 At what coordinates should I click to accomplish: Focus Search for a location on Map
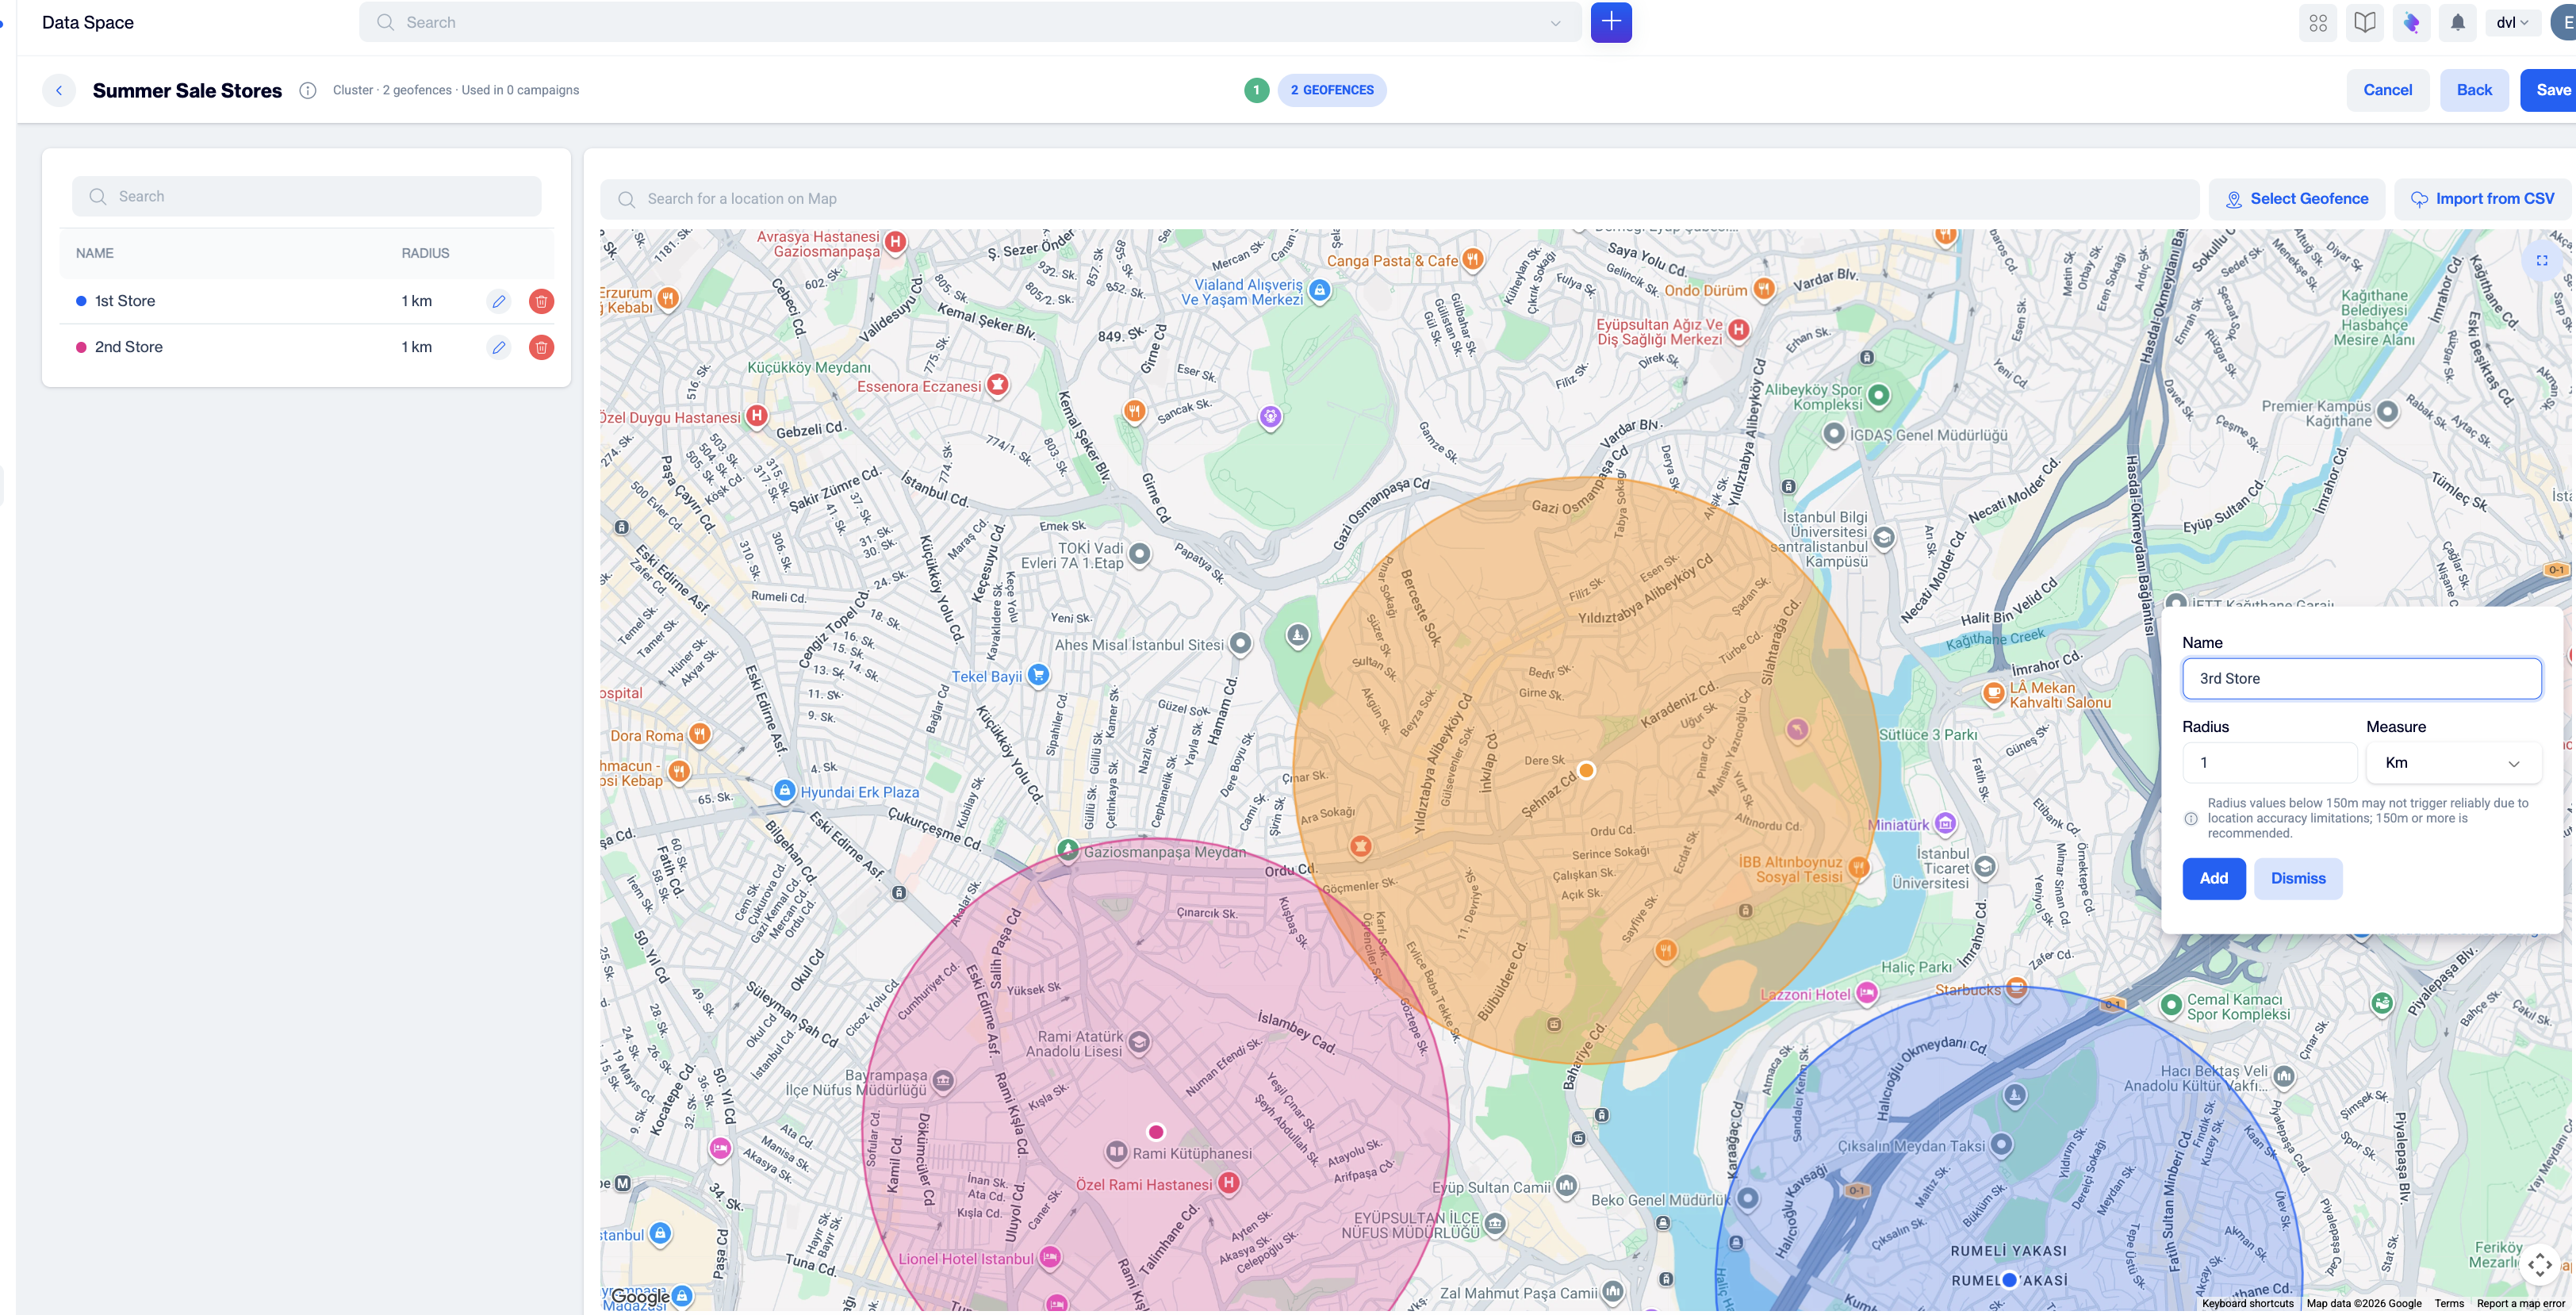pyautogui.click(x=1399, y=199)
